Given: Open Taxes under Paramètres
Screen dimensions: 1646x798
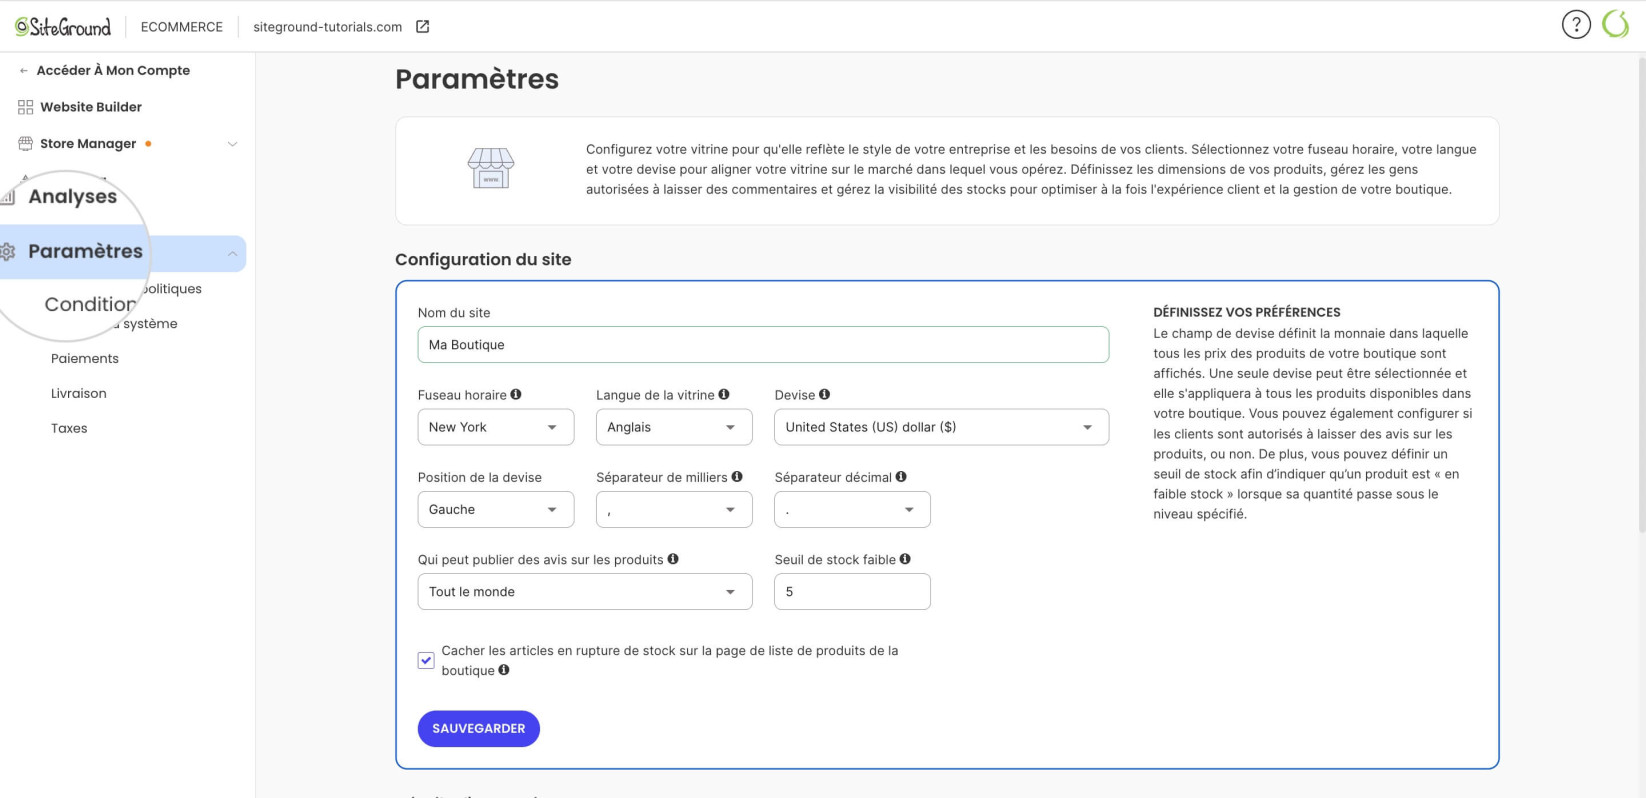Looking at the screenshot, I should (69, 429).
